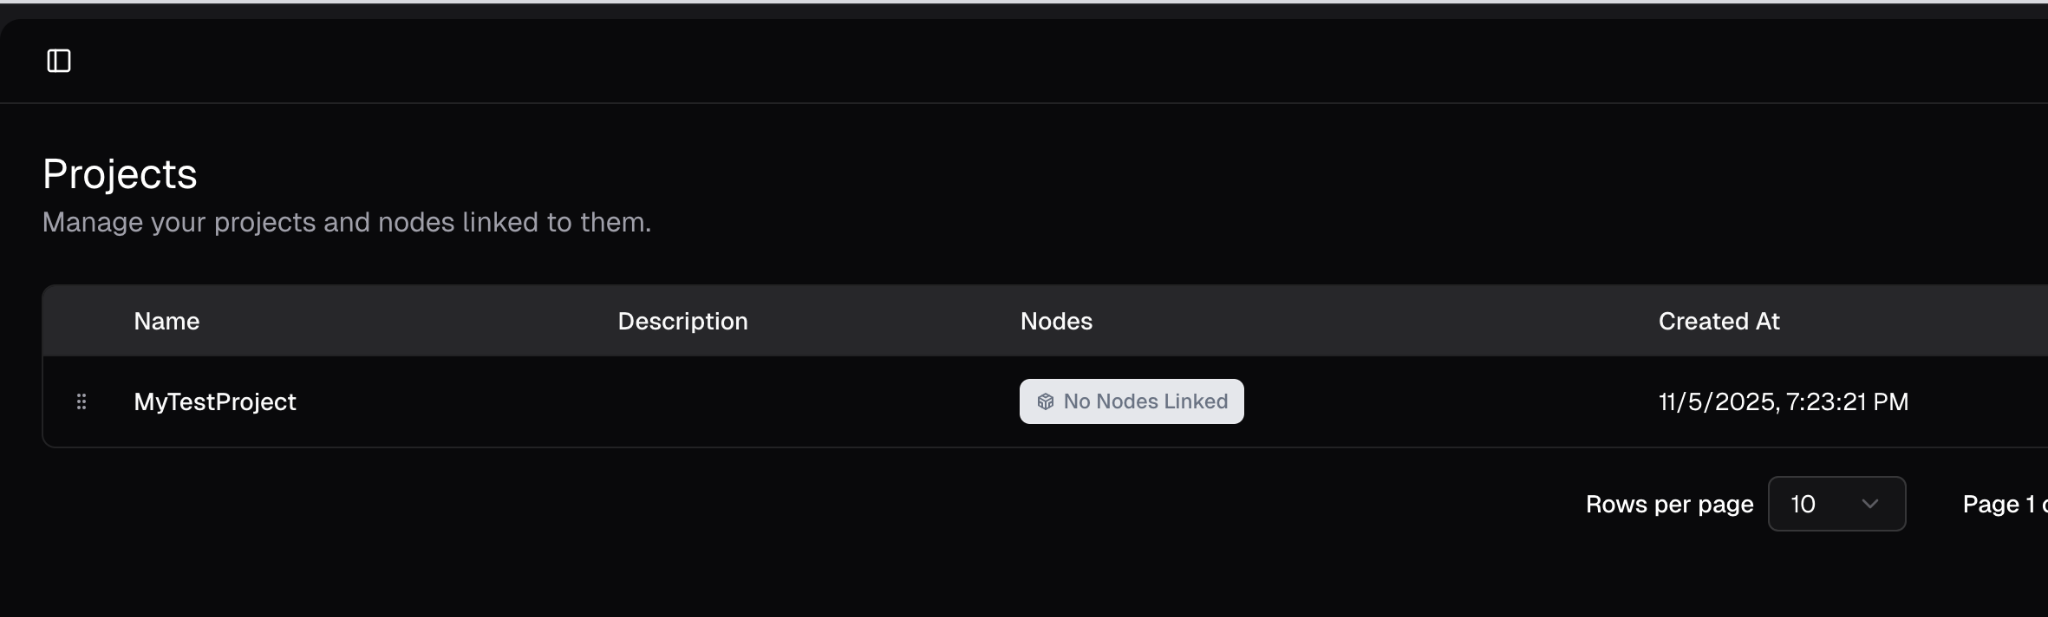
Task: Click the Projects page heading
Action: coord(120,174)
